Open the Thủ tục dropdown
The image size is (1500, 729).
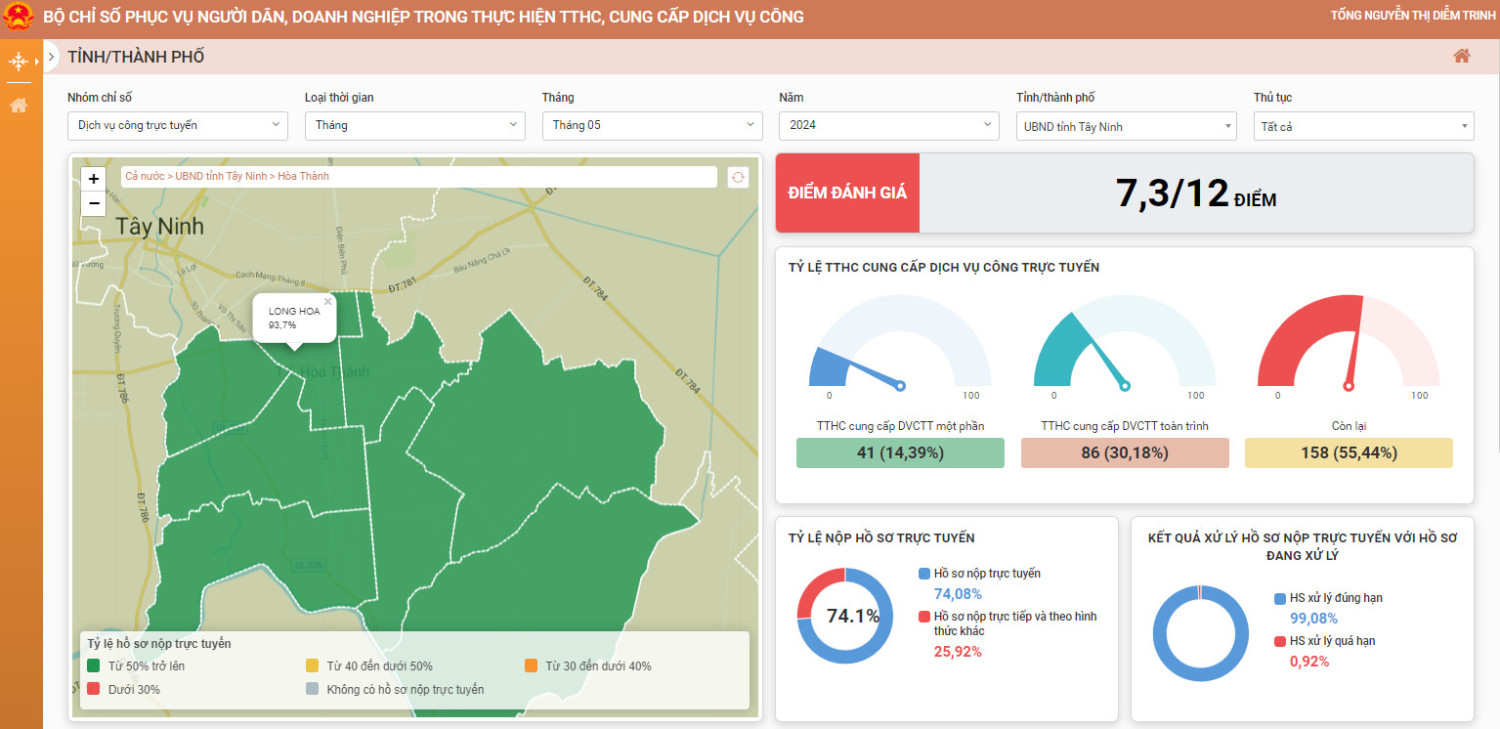click(x=1364, y=127)
